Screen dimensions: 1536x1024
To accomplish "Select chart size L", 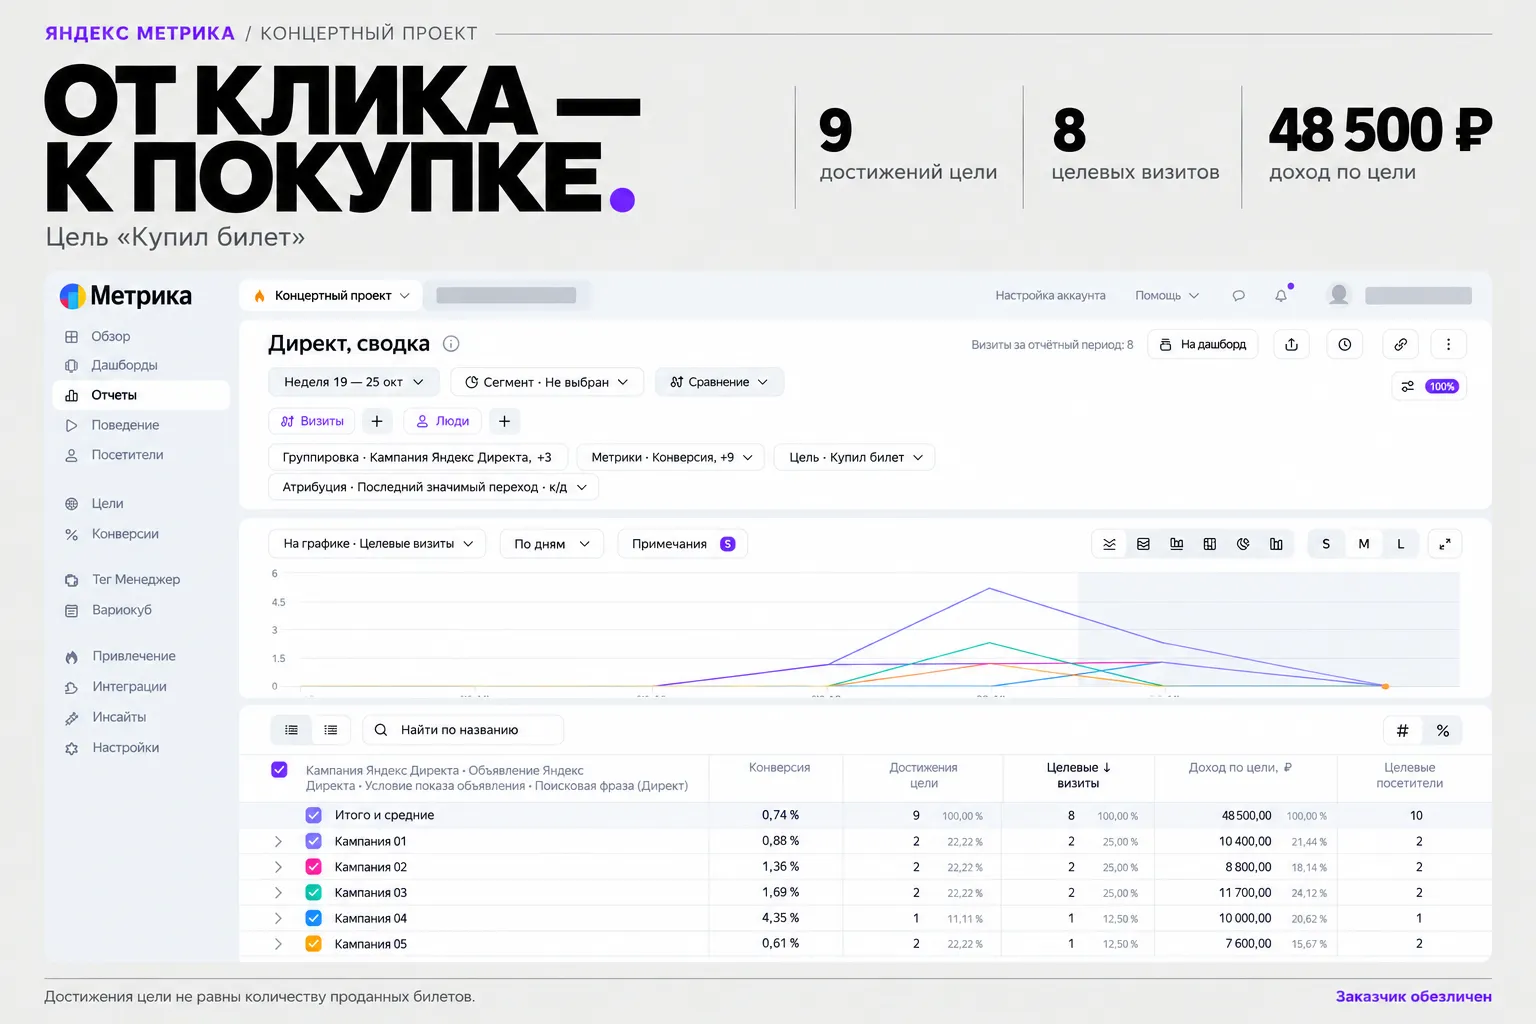I will tap(1400, 544).
